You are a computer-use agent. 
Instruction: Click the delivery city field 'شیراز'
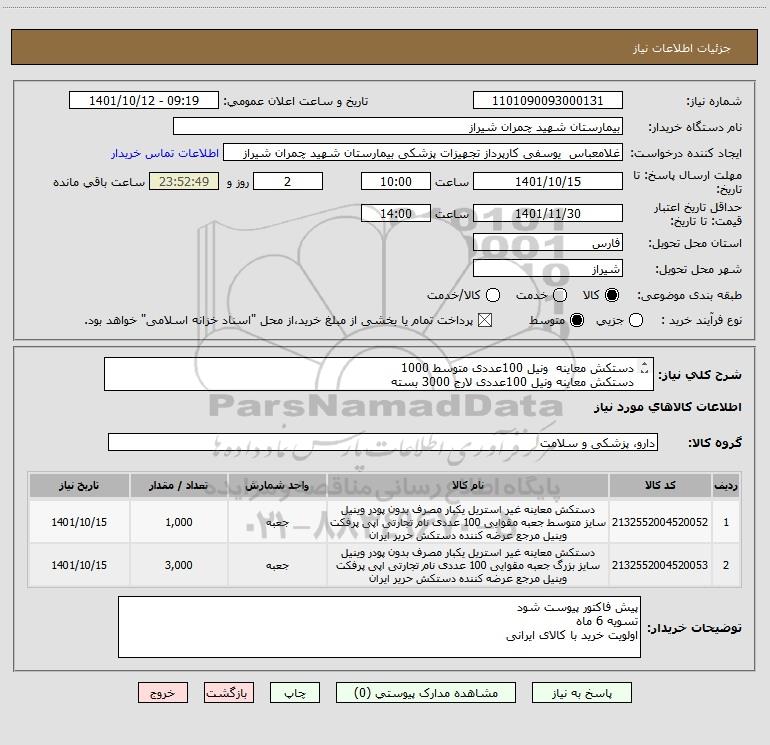tap(548, 269)
